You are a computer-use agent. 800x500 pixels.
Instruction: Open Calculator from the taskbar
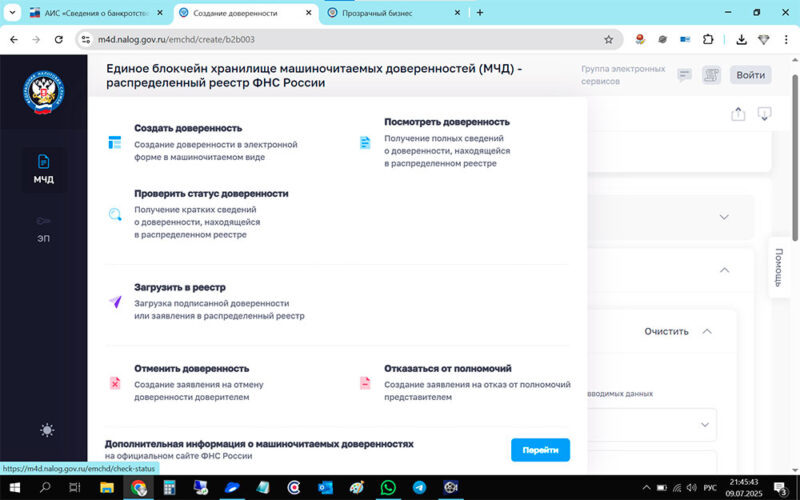169,488
